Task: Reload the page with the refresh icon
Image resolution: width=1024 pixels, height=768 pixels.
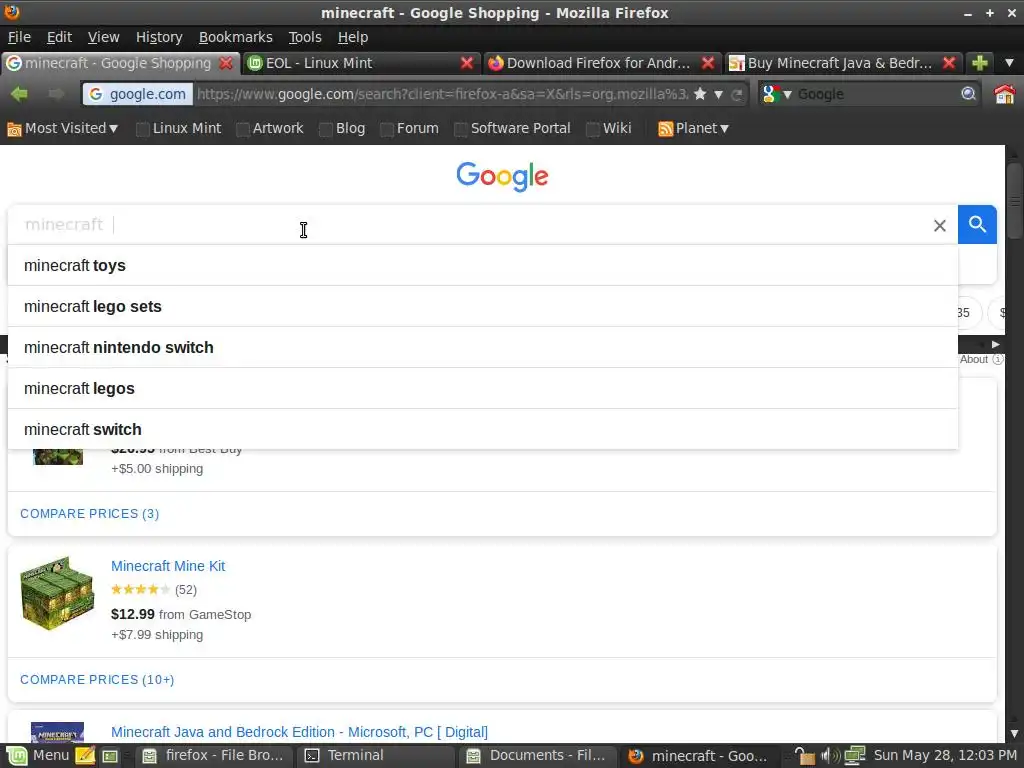Action: pyautogui.click(x=737, y=95)
